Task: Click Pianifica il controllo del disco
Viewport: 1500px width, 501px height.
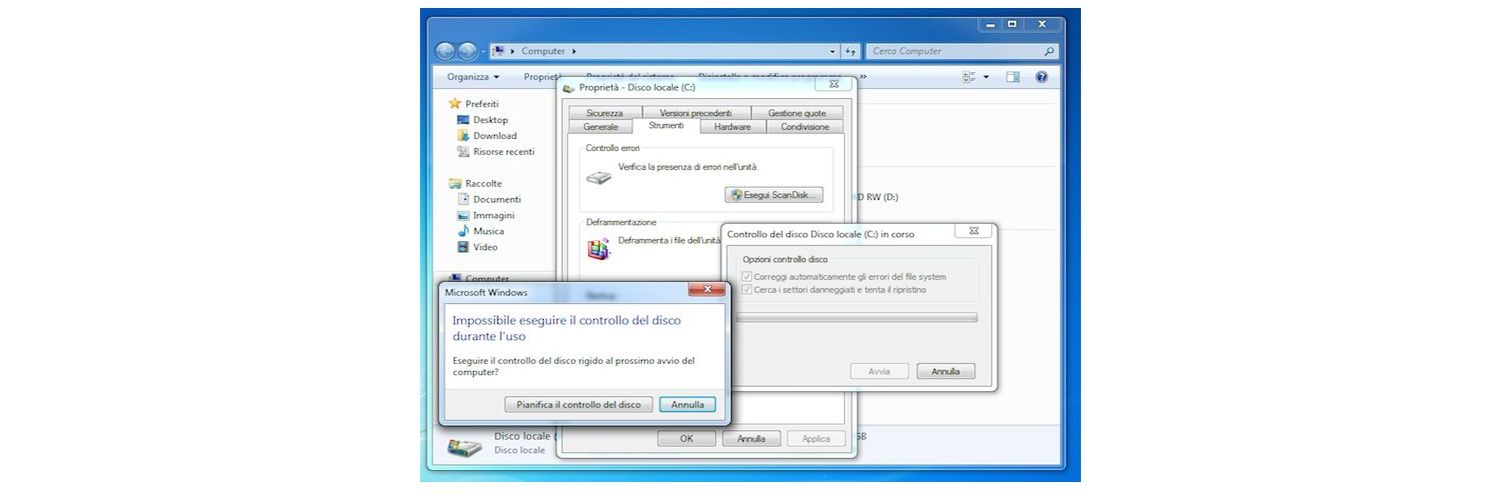Action: pyautogui.click(x=579, y=405)
